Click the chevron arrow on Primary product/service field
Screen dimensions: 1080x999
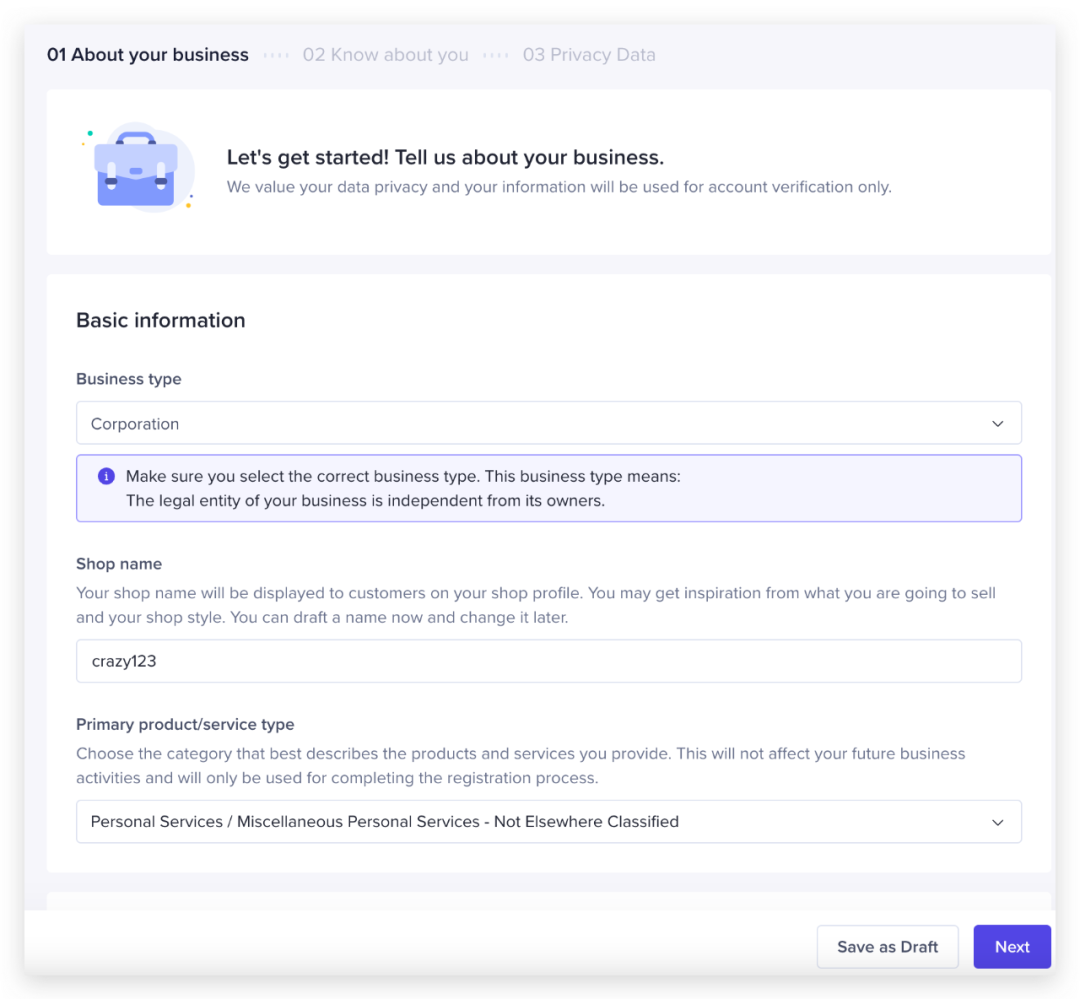(997, 822)
